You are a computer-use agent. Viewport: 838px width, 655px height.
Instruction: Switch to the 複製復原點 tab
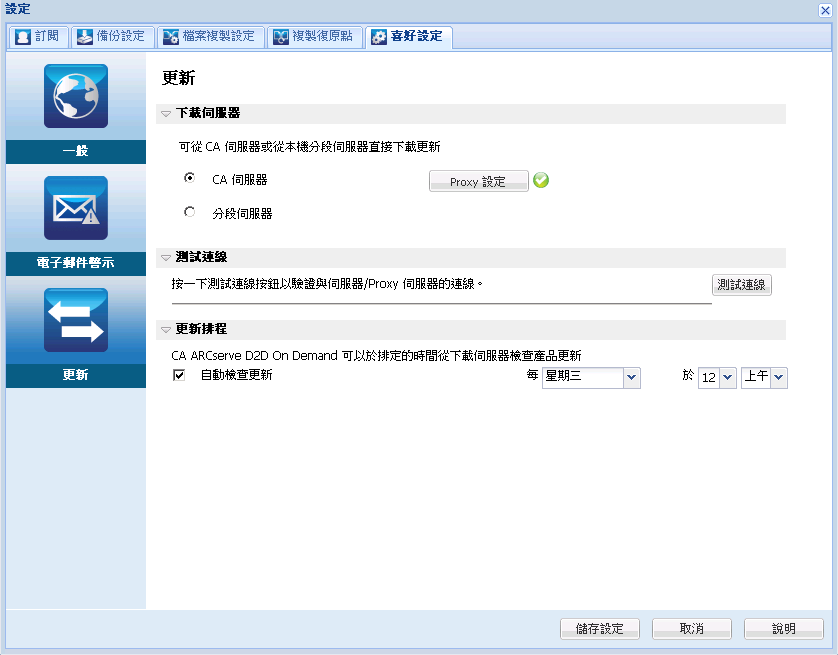click(x=315, y=37)
